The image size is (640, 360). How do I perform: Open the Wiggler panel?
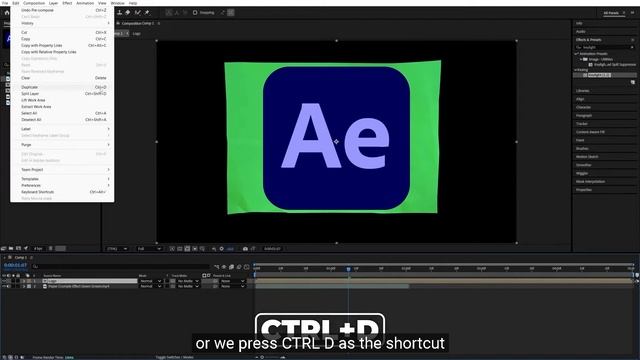pos(582,173)
